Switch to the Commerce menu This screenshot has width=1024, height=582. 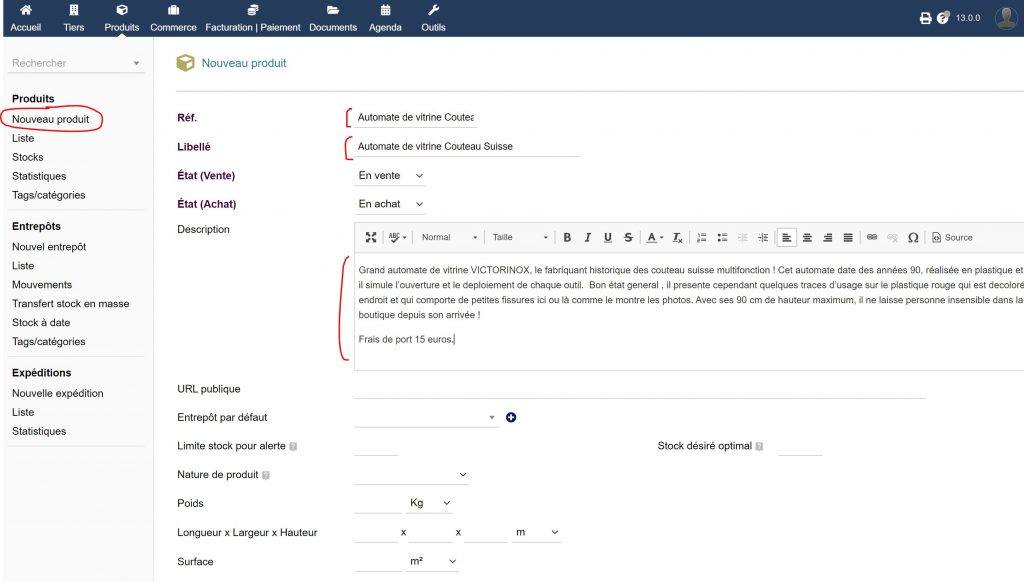click(173, 17)
